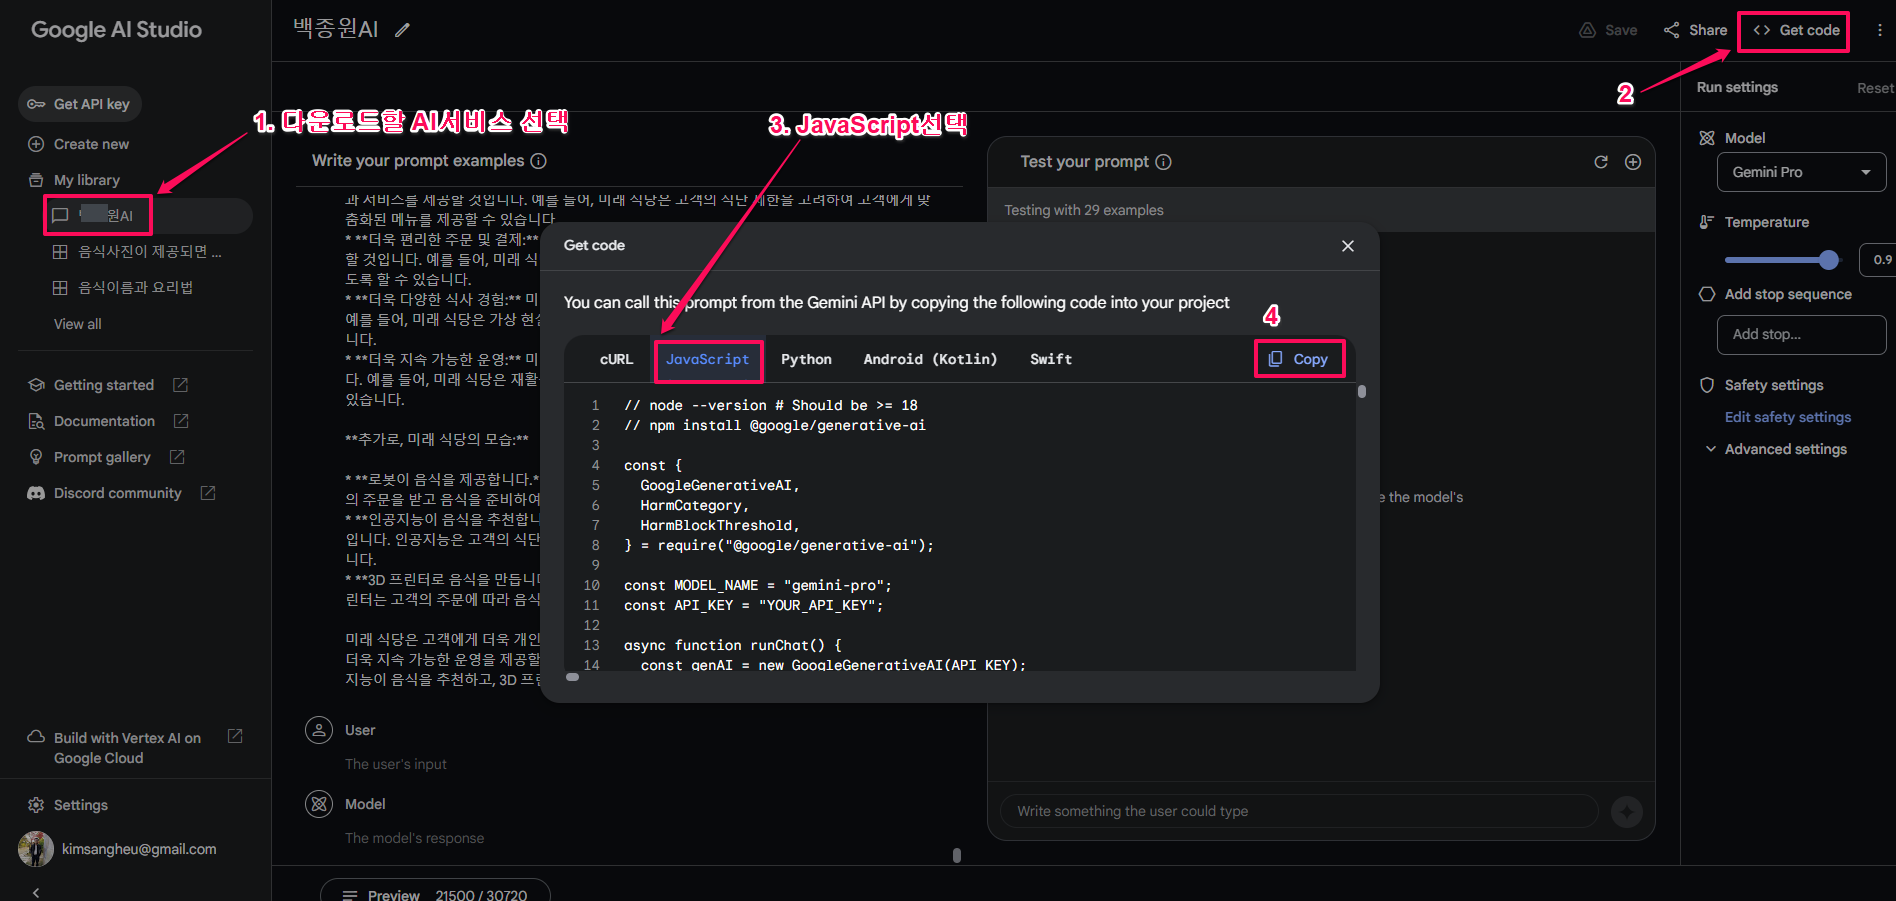Open Prompt gallery link
This screenshot has width=1896, height=901.
point(102,457)
